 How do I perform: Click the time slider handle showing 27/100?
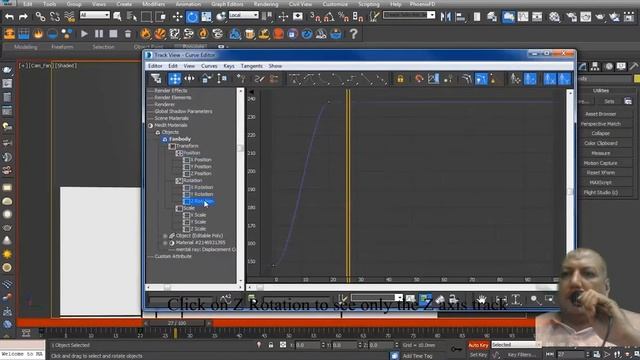[177, 323]
